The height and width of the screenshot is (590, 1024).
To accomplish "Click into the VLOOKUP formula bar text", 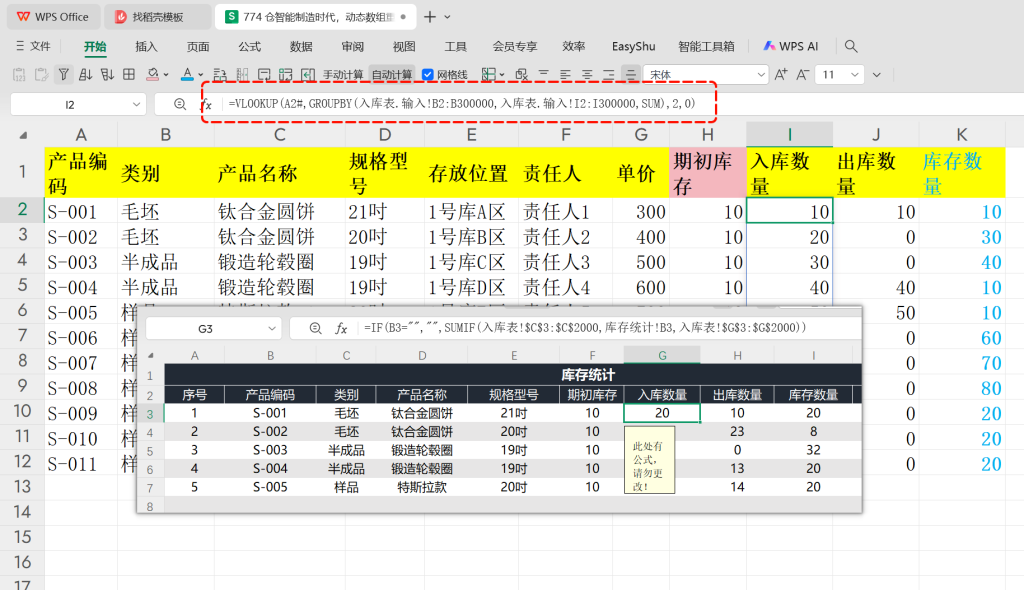I will (x=462, y=103).
